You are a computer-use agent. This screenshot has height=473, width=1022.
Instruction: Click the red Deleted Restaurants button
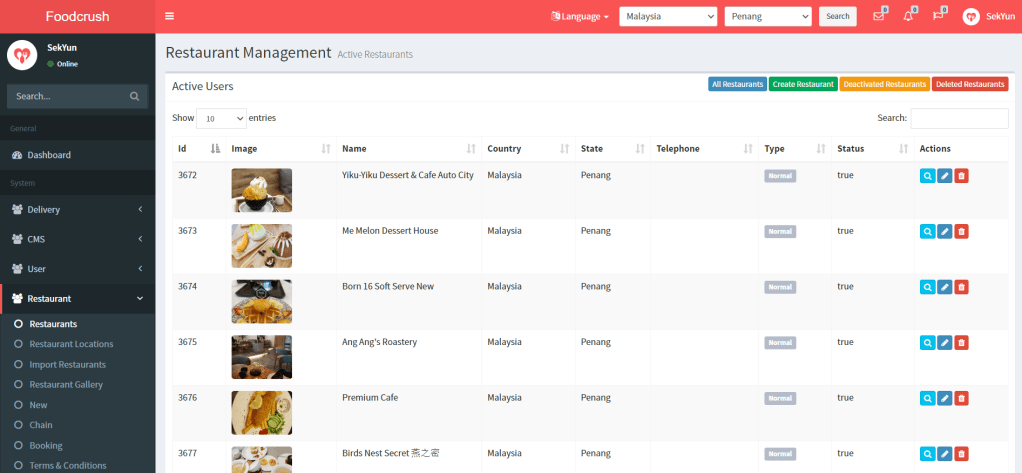click(x=969, y=85)
